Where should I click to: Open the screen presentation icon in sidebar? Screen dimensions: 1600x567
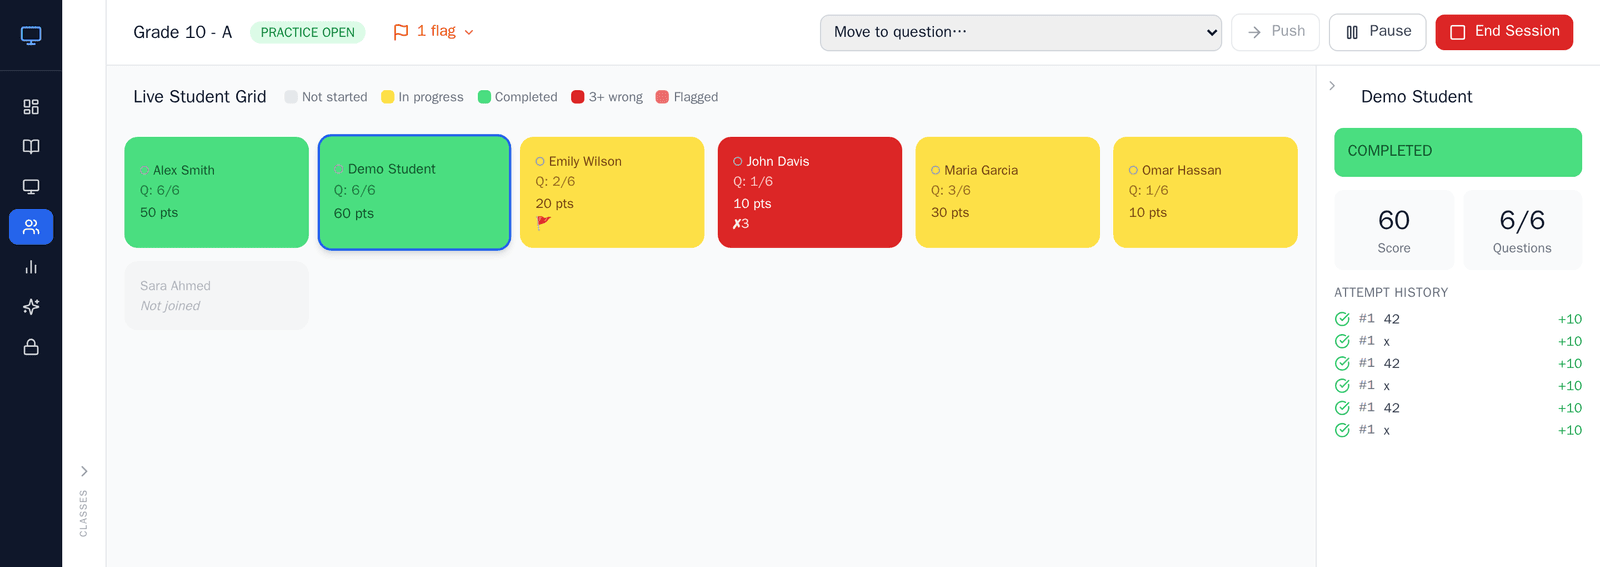pyautogui.click(x=31, y=187)
